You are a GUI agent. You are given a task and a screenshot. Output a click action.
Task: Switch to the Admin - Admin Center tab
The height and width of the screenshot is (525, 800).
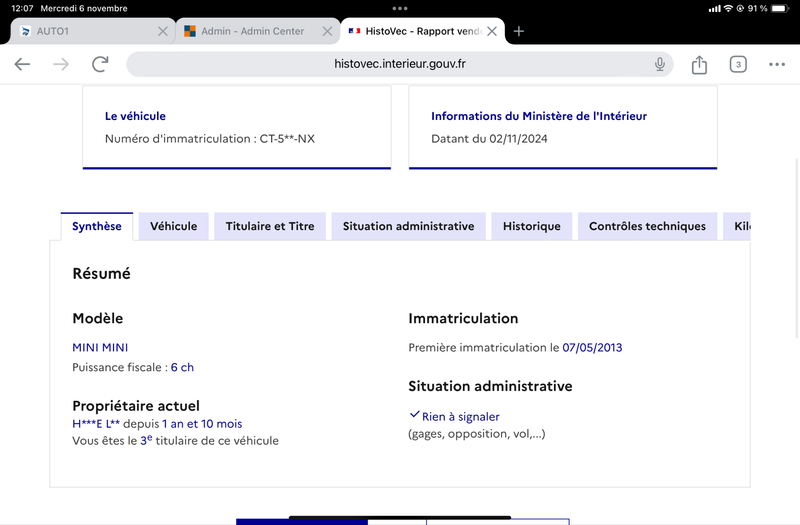click(x=258, y=31)
